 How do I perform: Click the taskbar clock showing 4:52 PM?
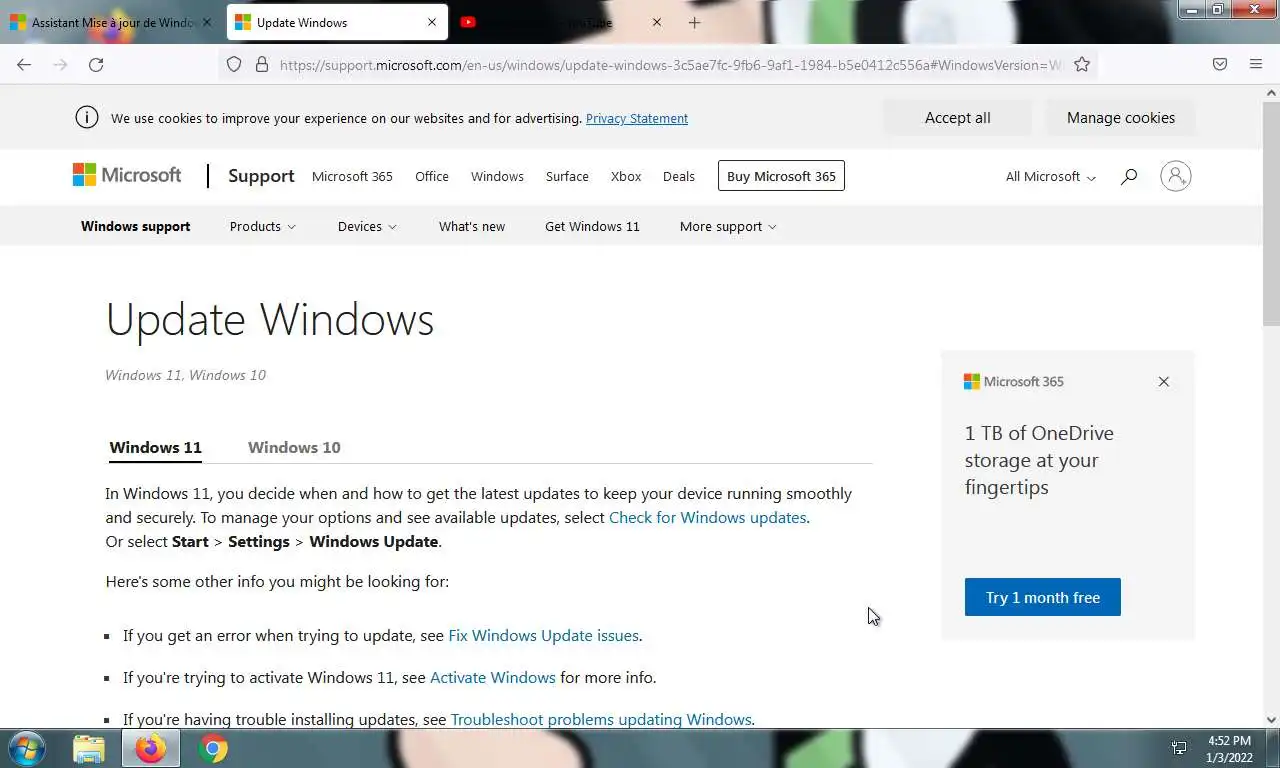1229,749
